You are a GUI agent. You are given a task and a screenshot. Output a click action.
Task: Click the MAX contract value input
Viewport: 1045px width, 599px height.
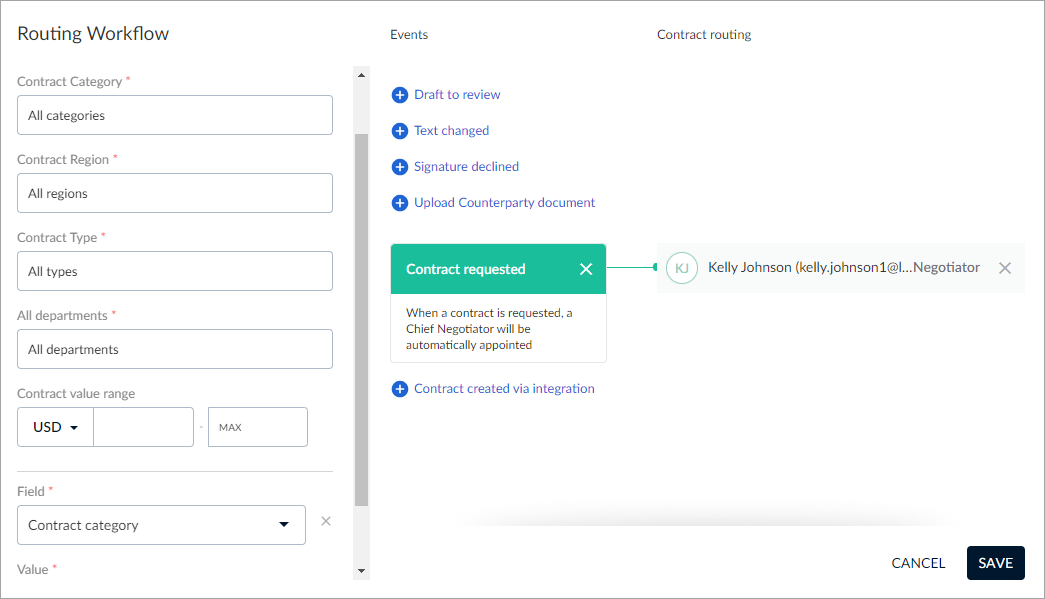click(x=258, y=427)
